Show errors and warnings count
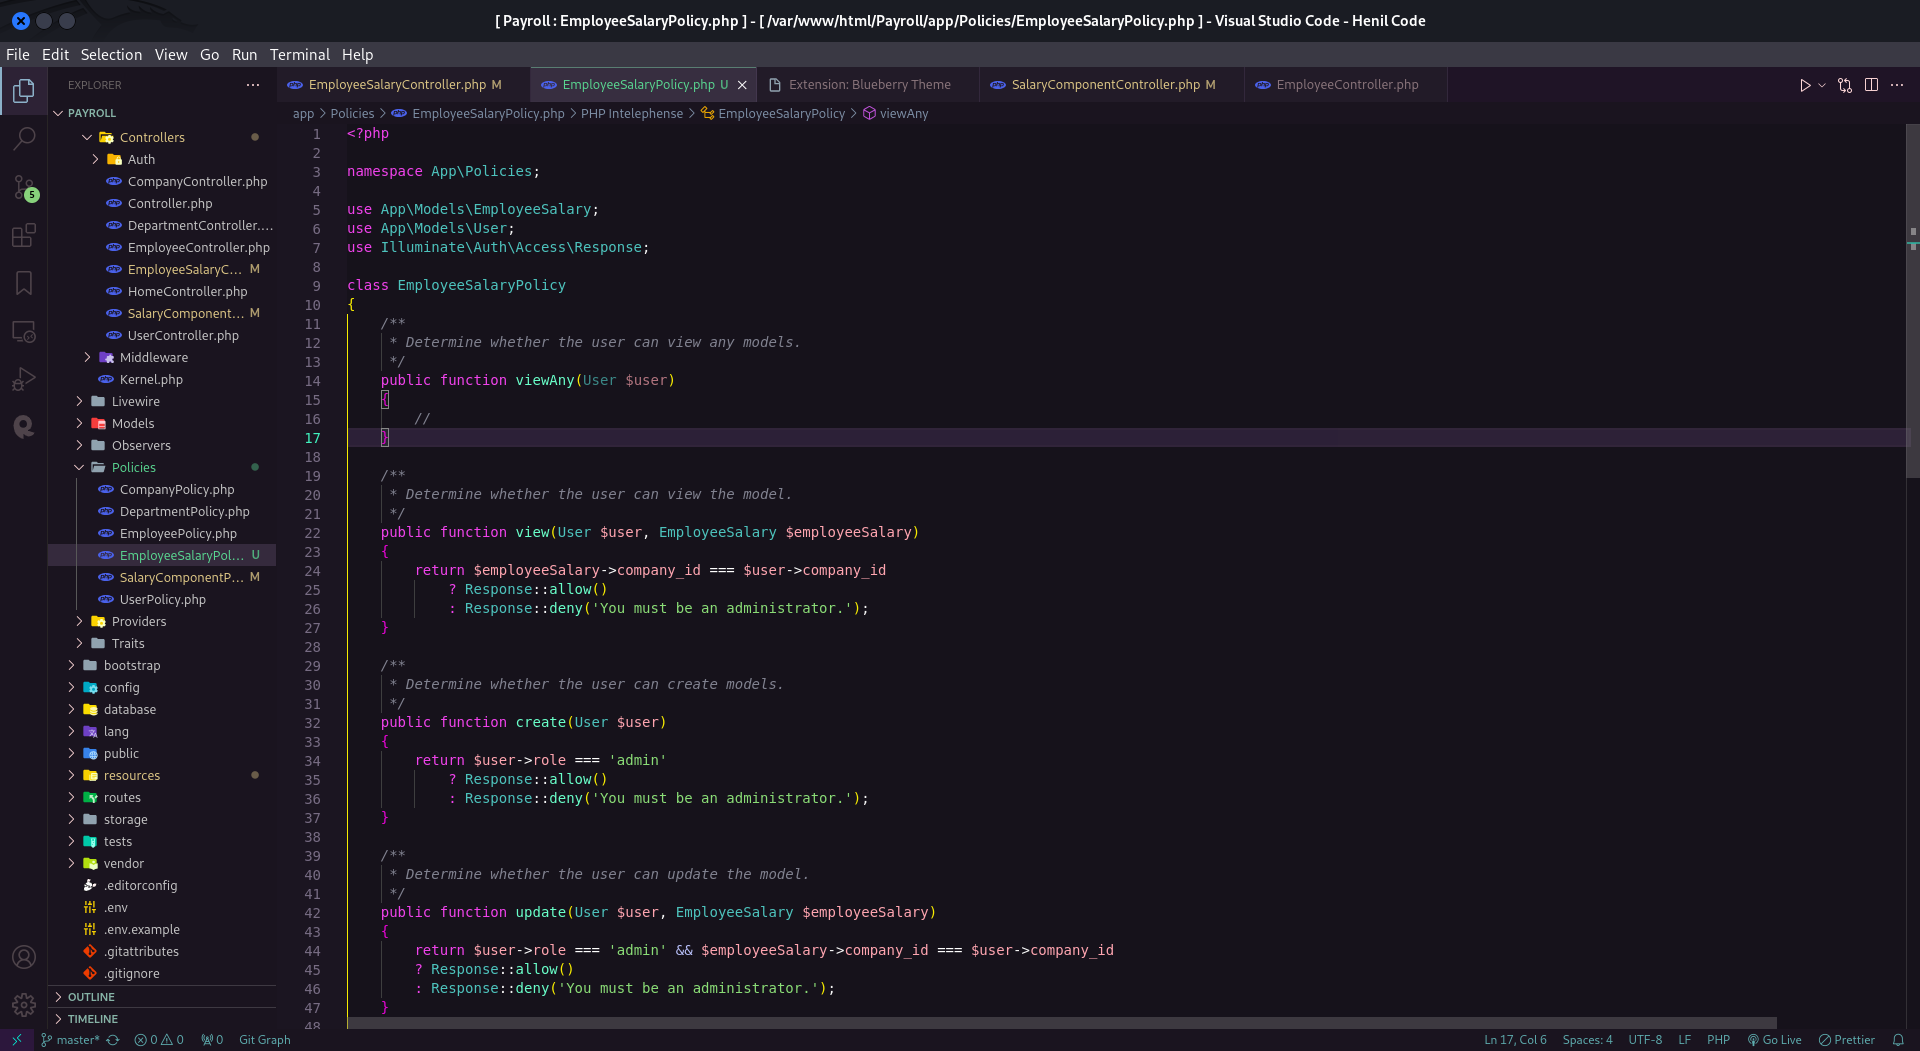The width and height of the screenshot is (1920, 1051). 159,1040
